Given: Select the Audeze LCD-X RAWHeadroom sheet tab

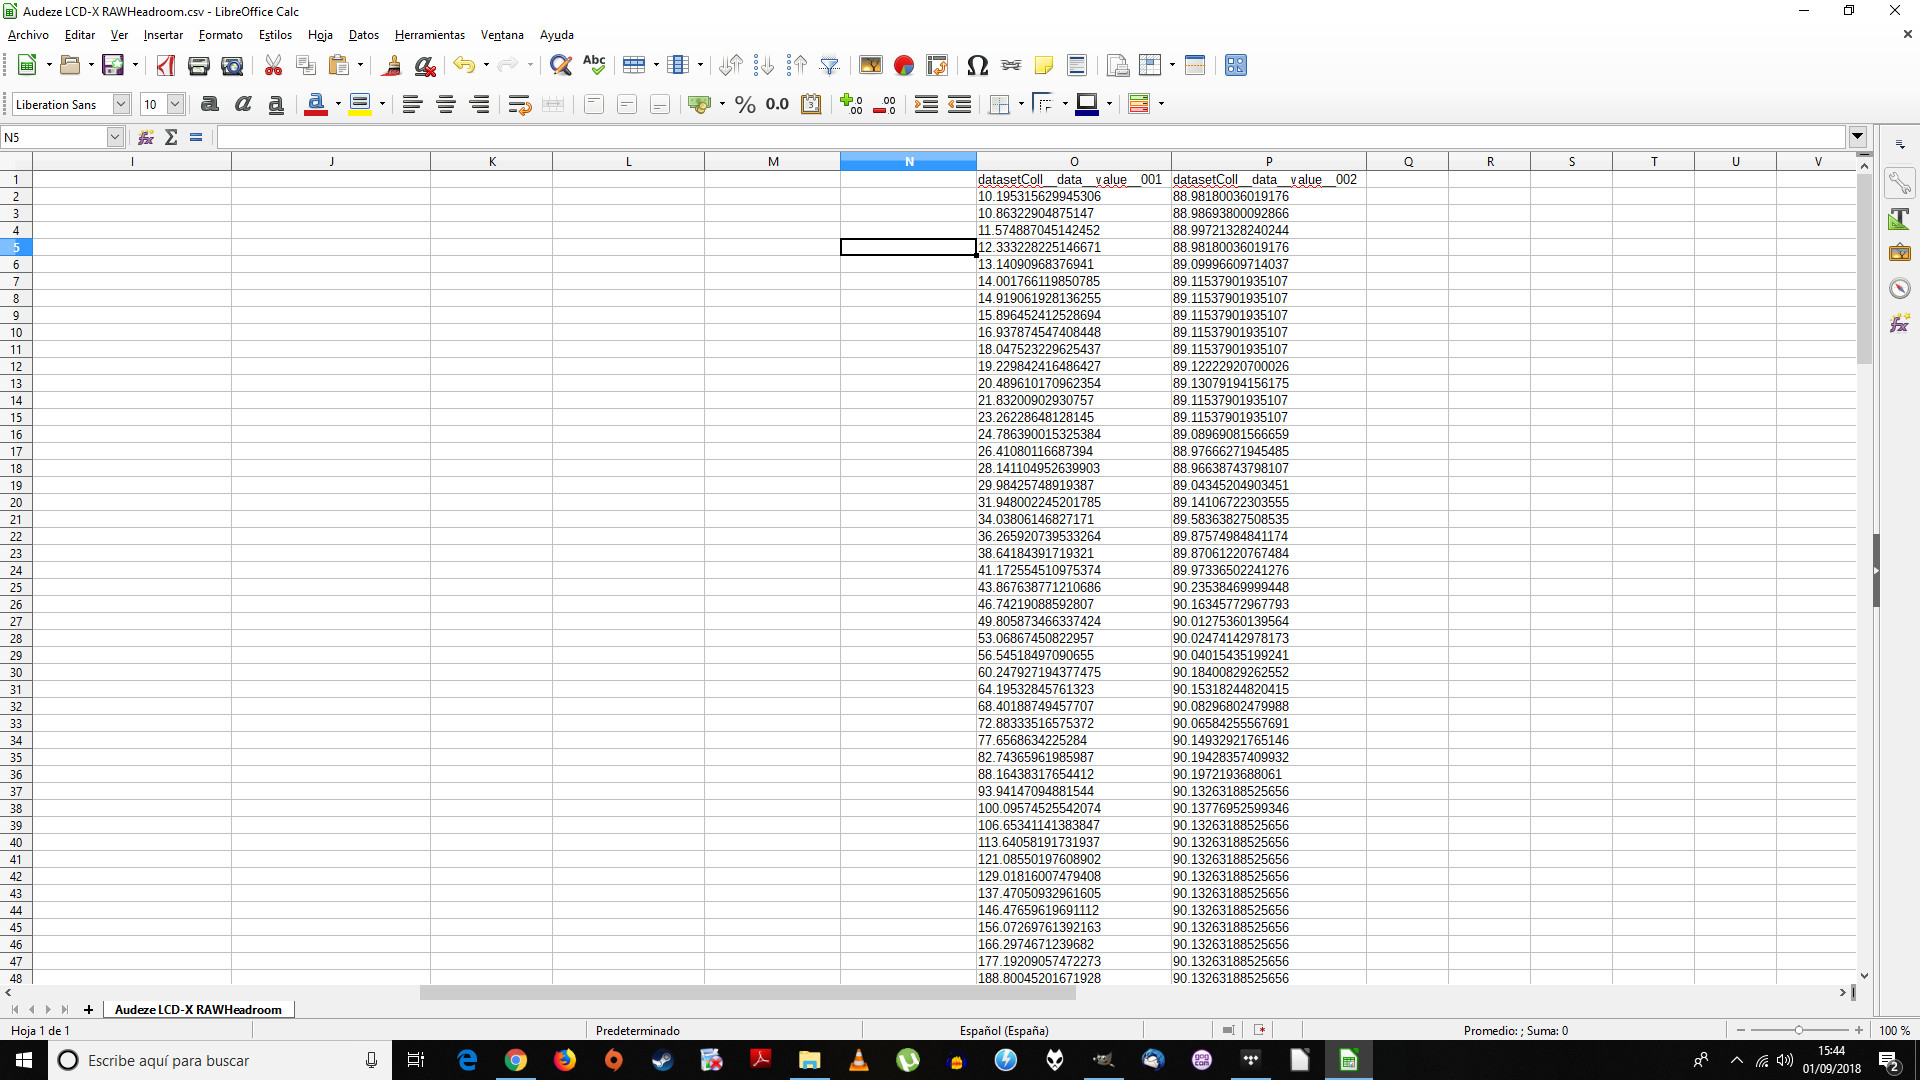Looking at the screenshot, I should pos(198,1009).
